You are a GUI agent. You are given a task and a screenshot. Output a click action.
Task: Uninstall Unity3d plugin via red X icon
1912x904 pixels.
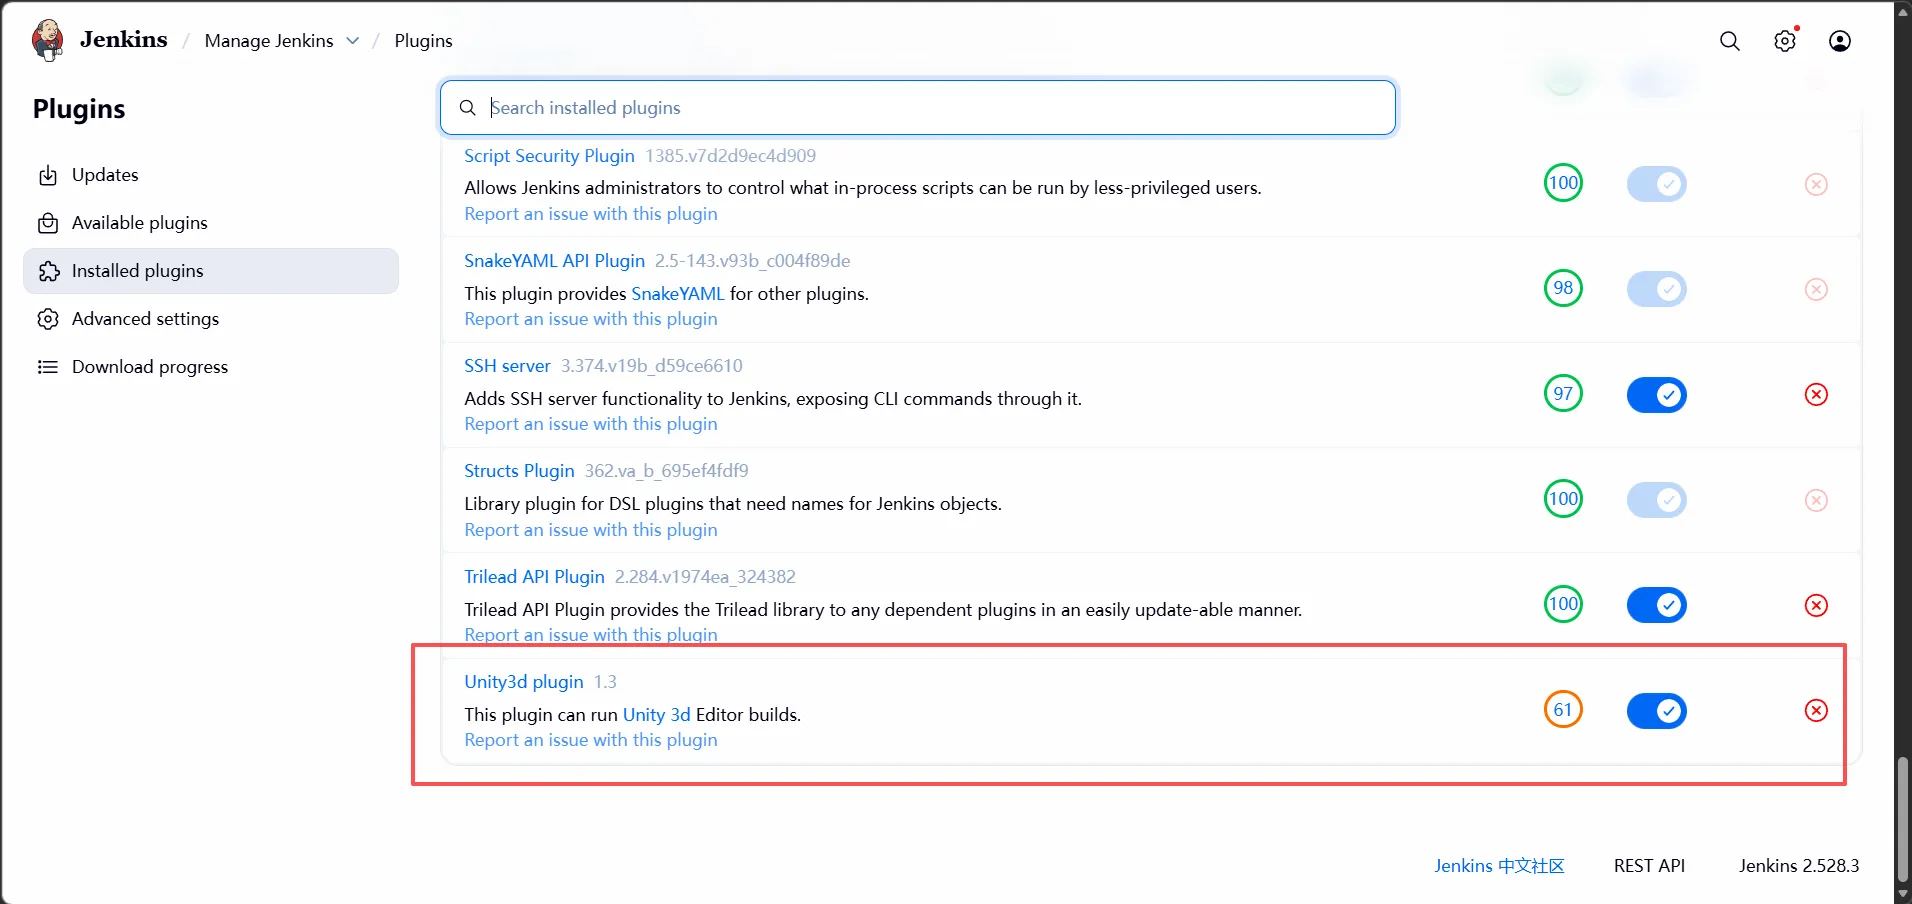click(1816, 710)
